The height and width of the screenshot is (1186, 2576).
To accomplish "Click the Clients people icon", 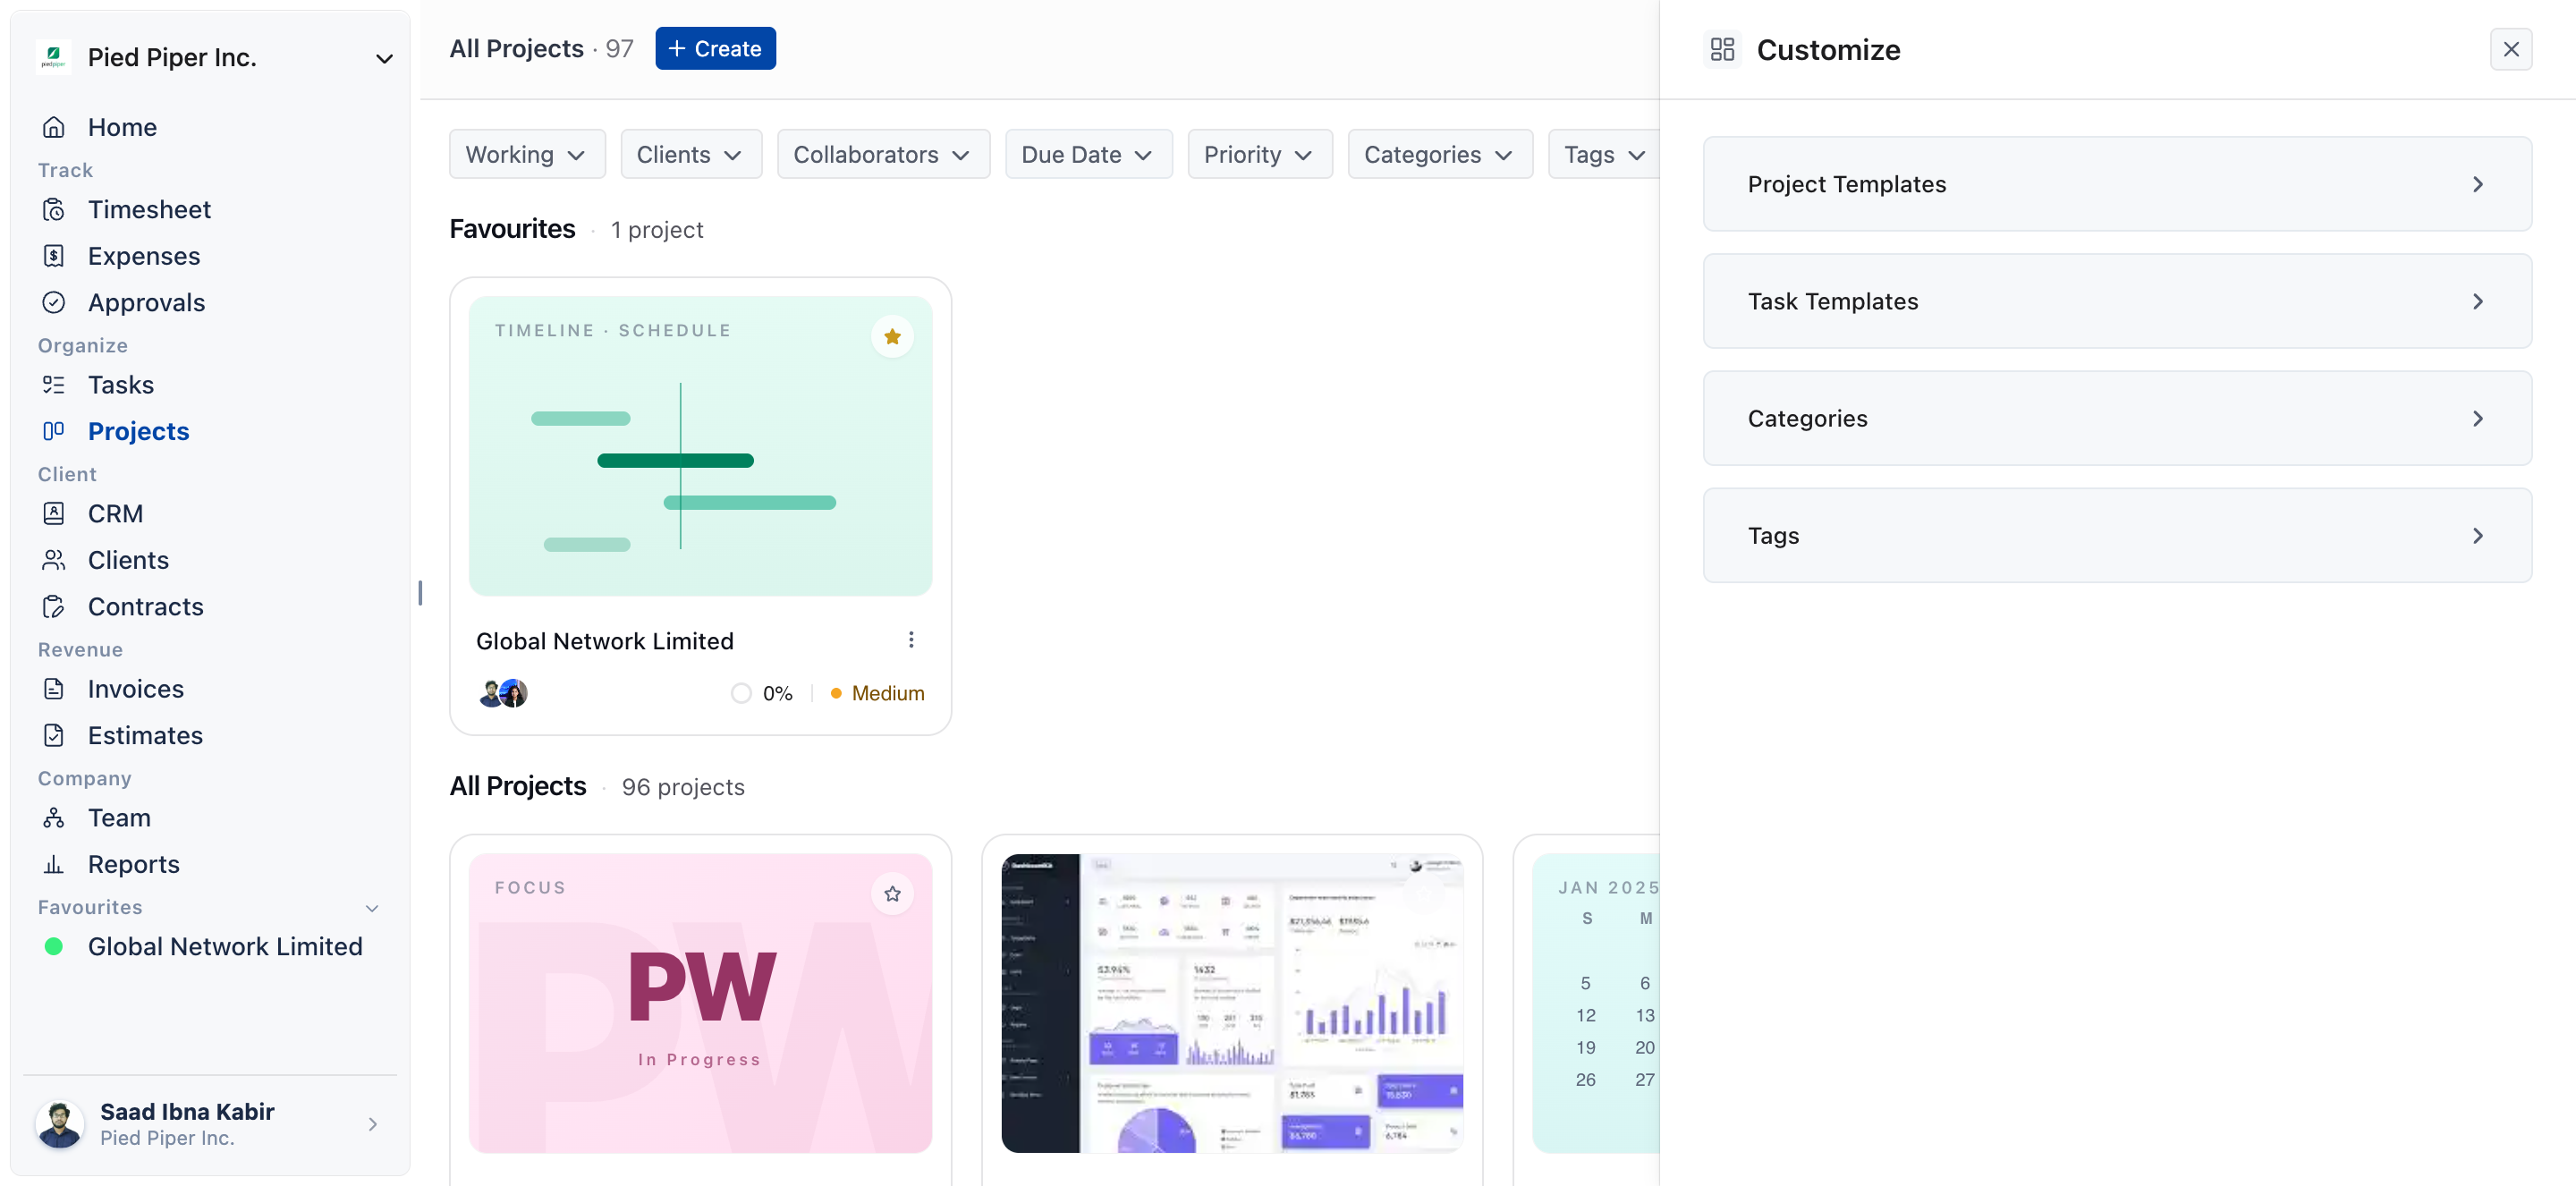I will coord(54,560).
